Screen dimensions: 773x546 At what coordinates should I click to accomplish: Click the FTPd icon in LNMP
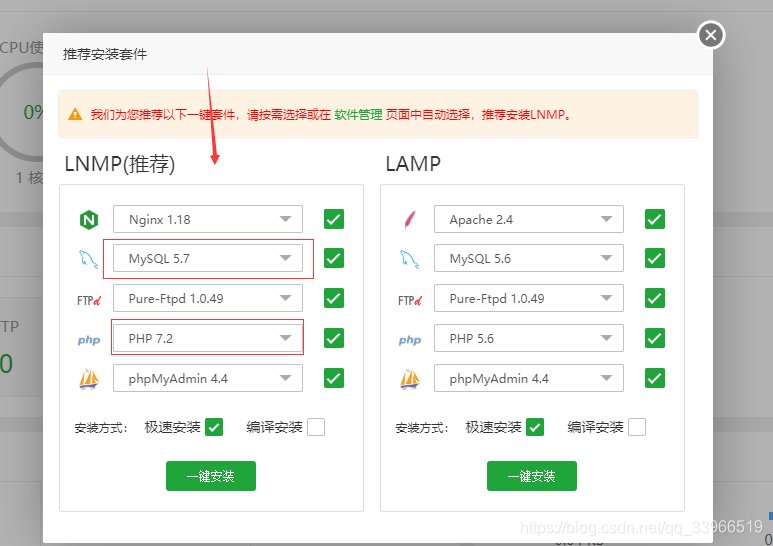[89, 300]
